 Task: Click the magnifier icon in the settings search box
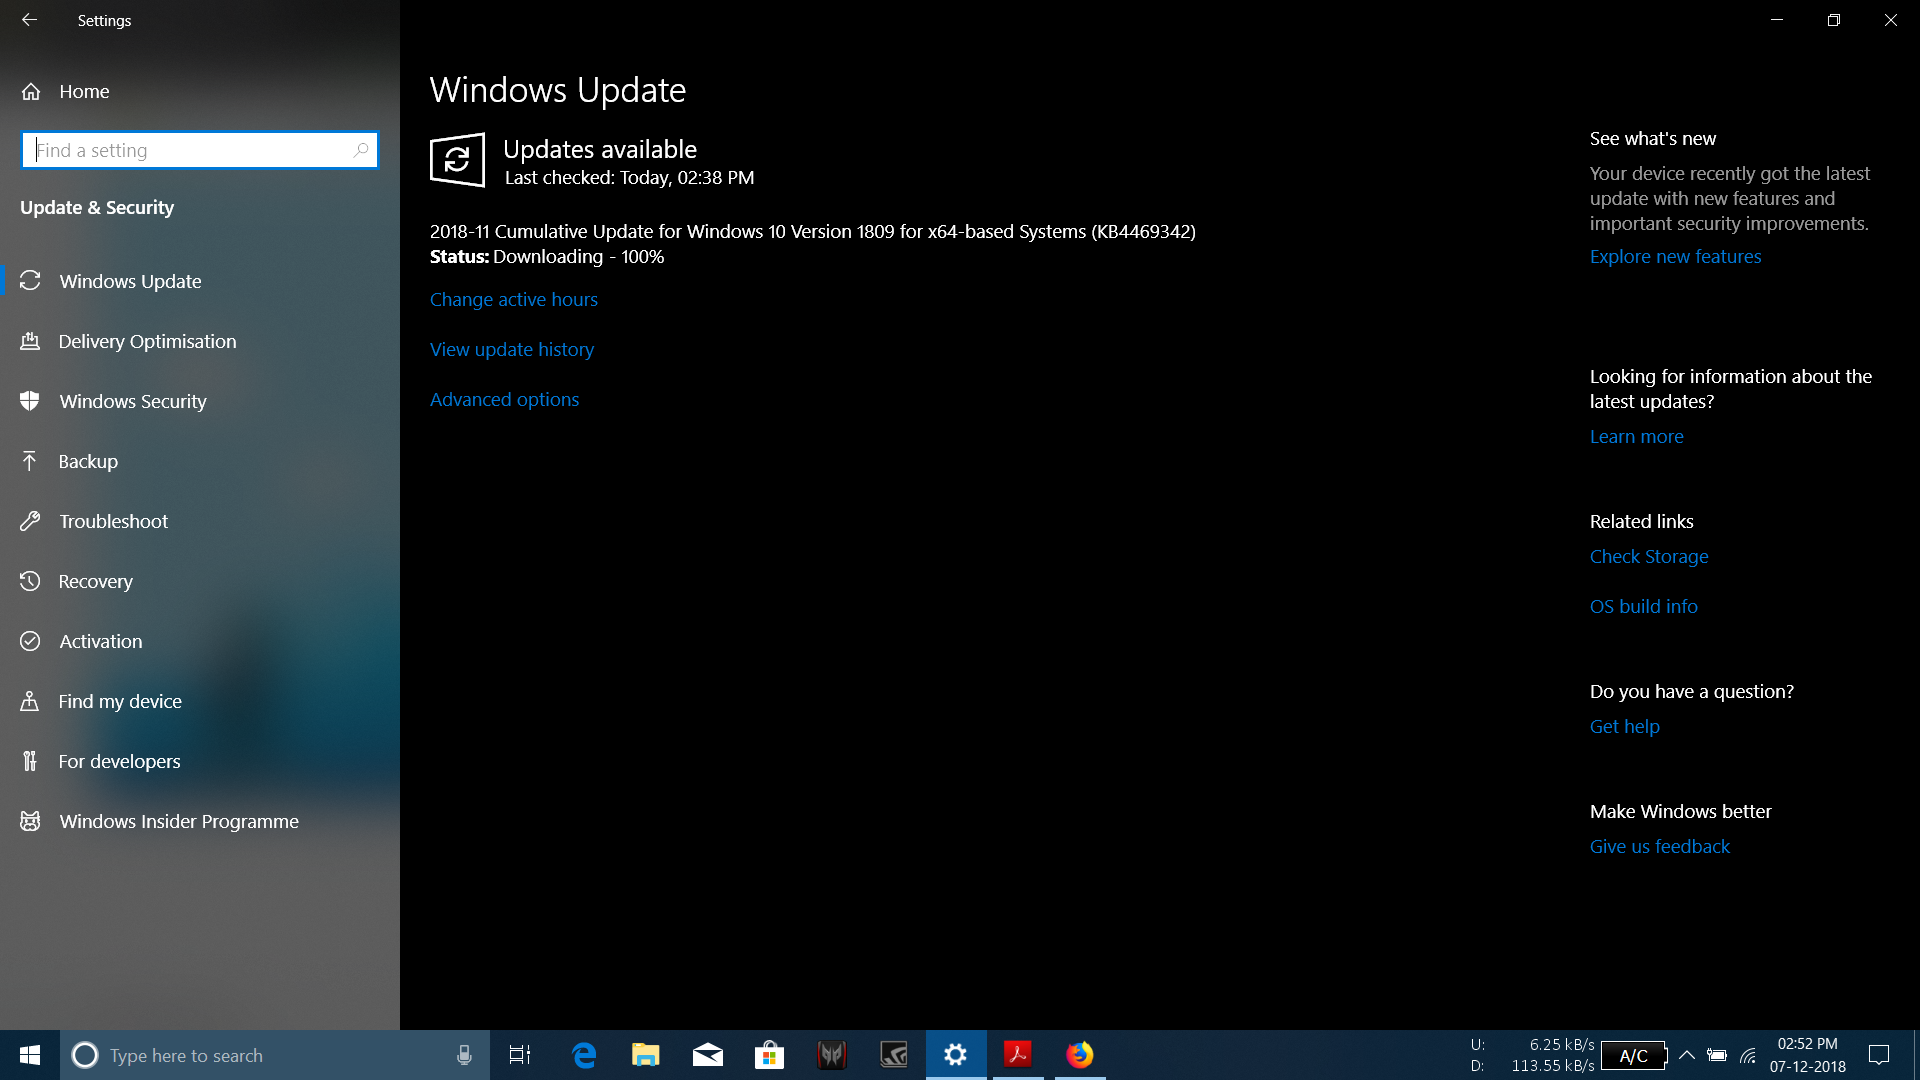(361, 150)
